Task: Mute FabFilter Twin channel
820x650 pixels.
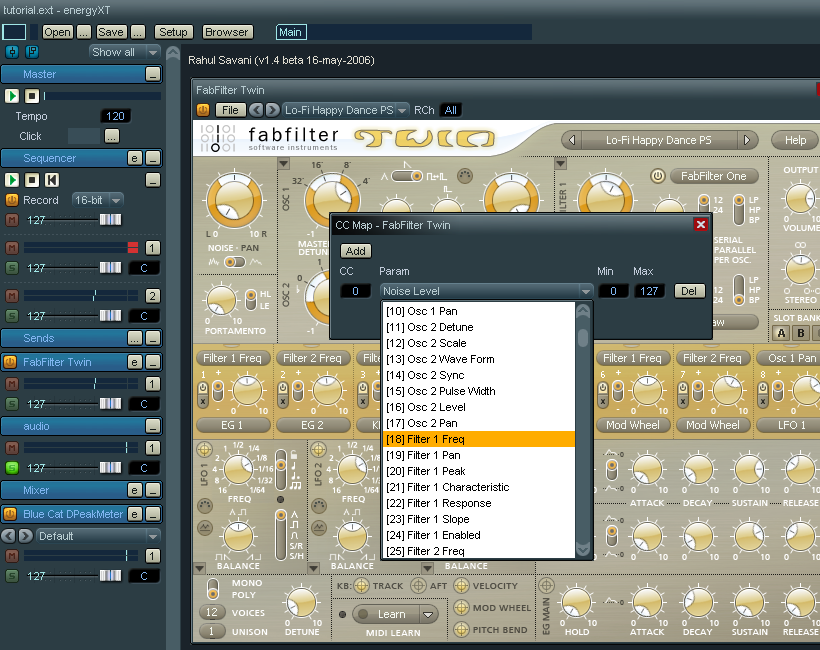Action: pos(12,384)
